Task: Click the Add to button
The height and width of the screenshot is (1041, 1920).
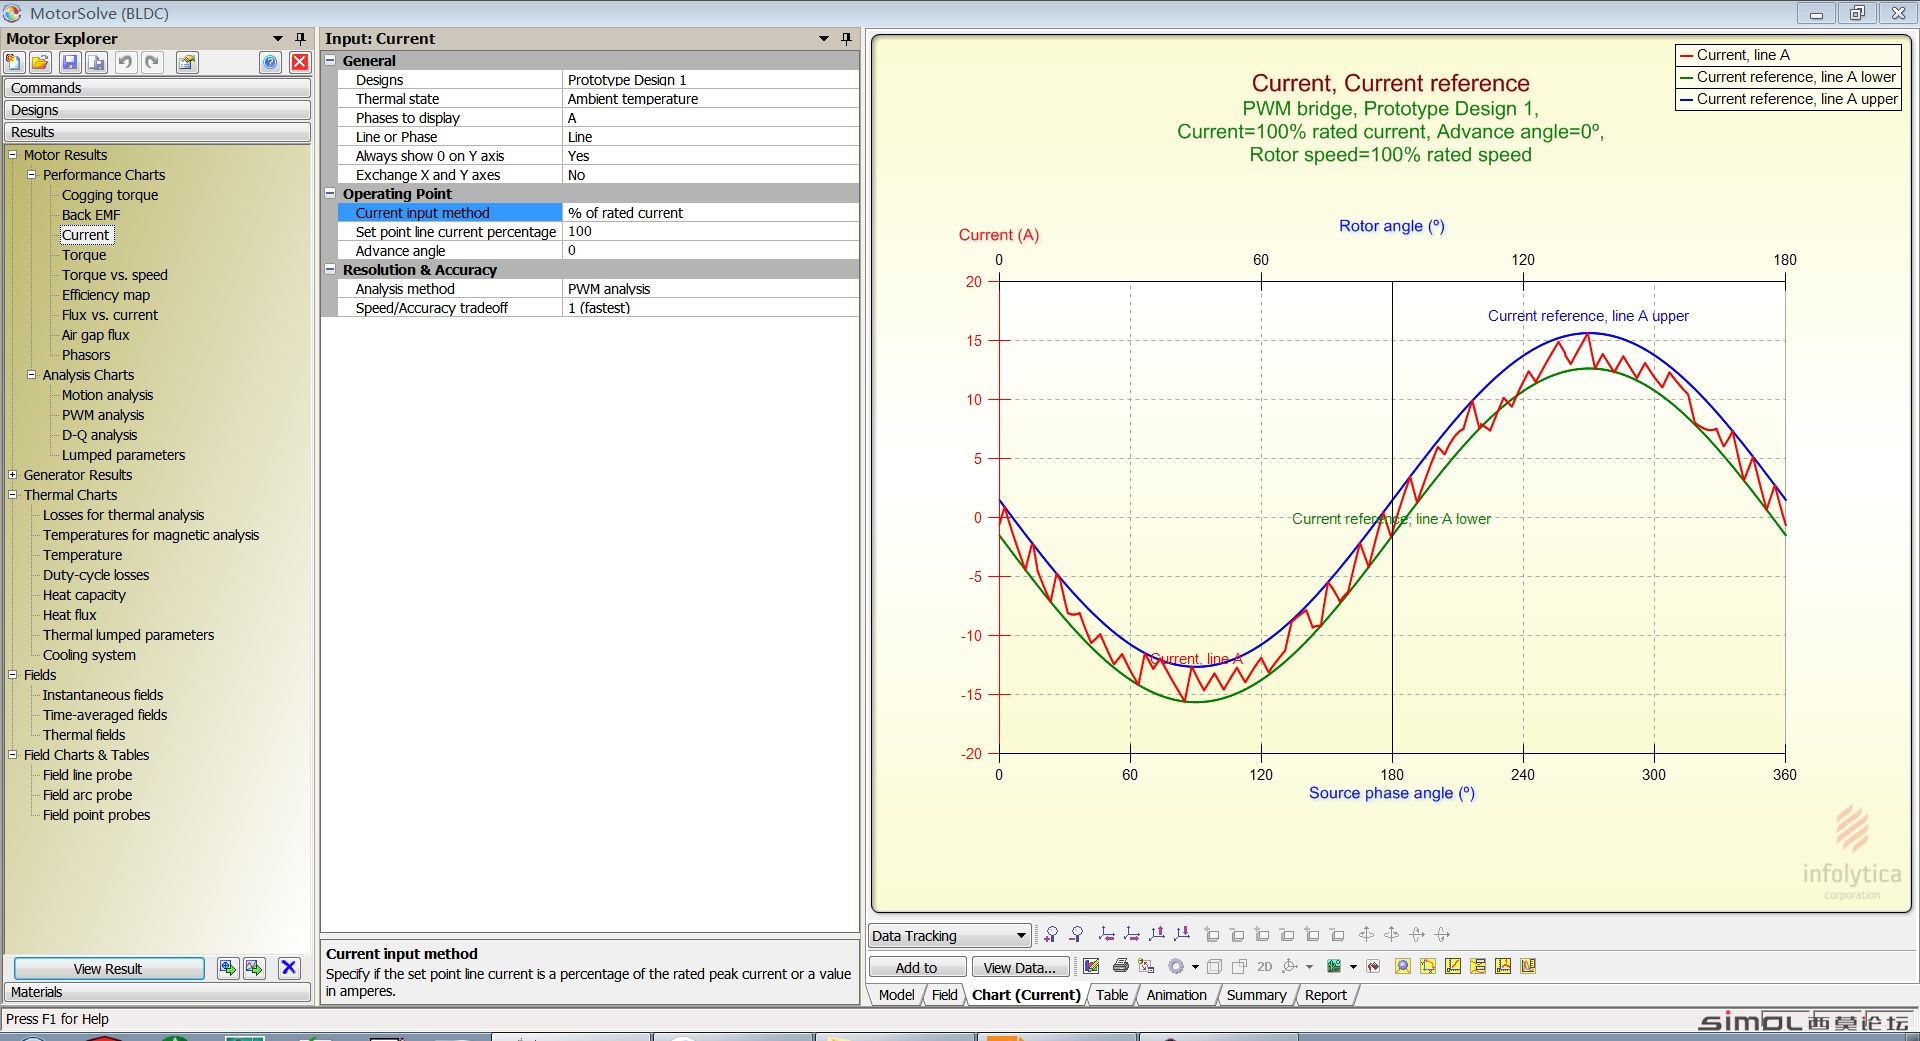Action: point(917,967)
